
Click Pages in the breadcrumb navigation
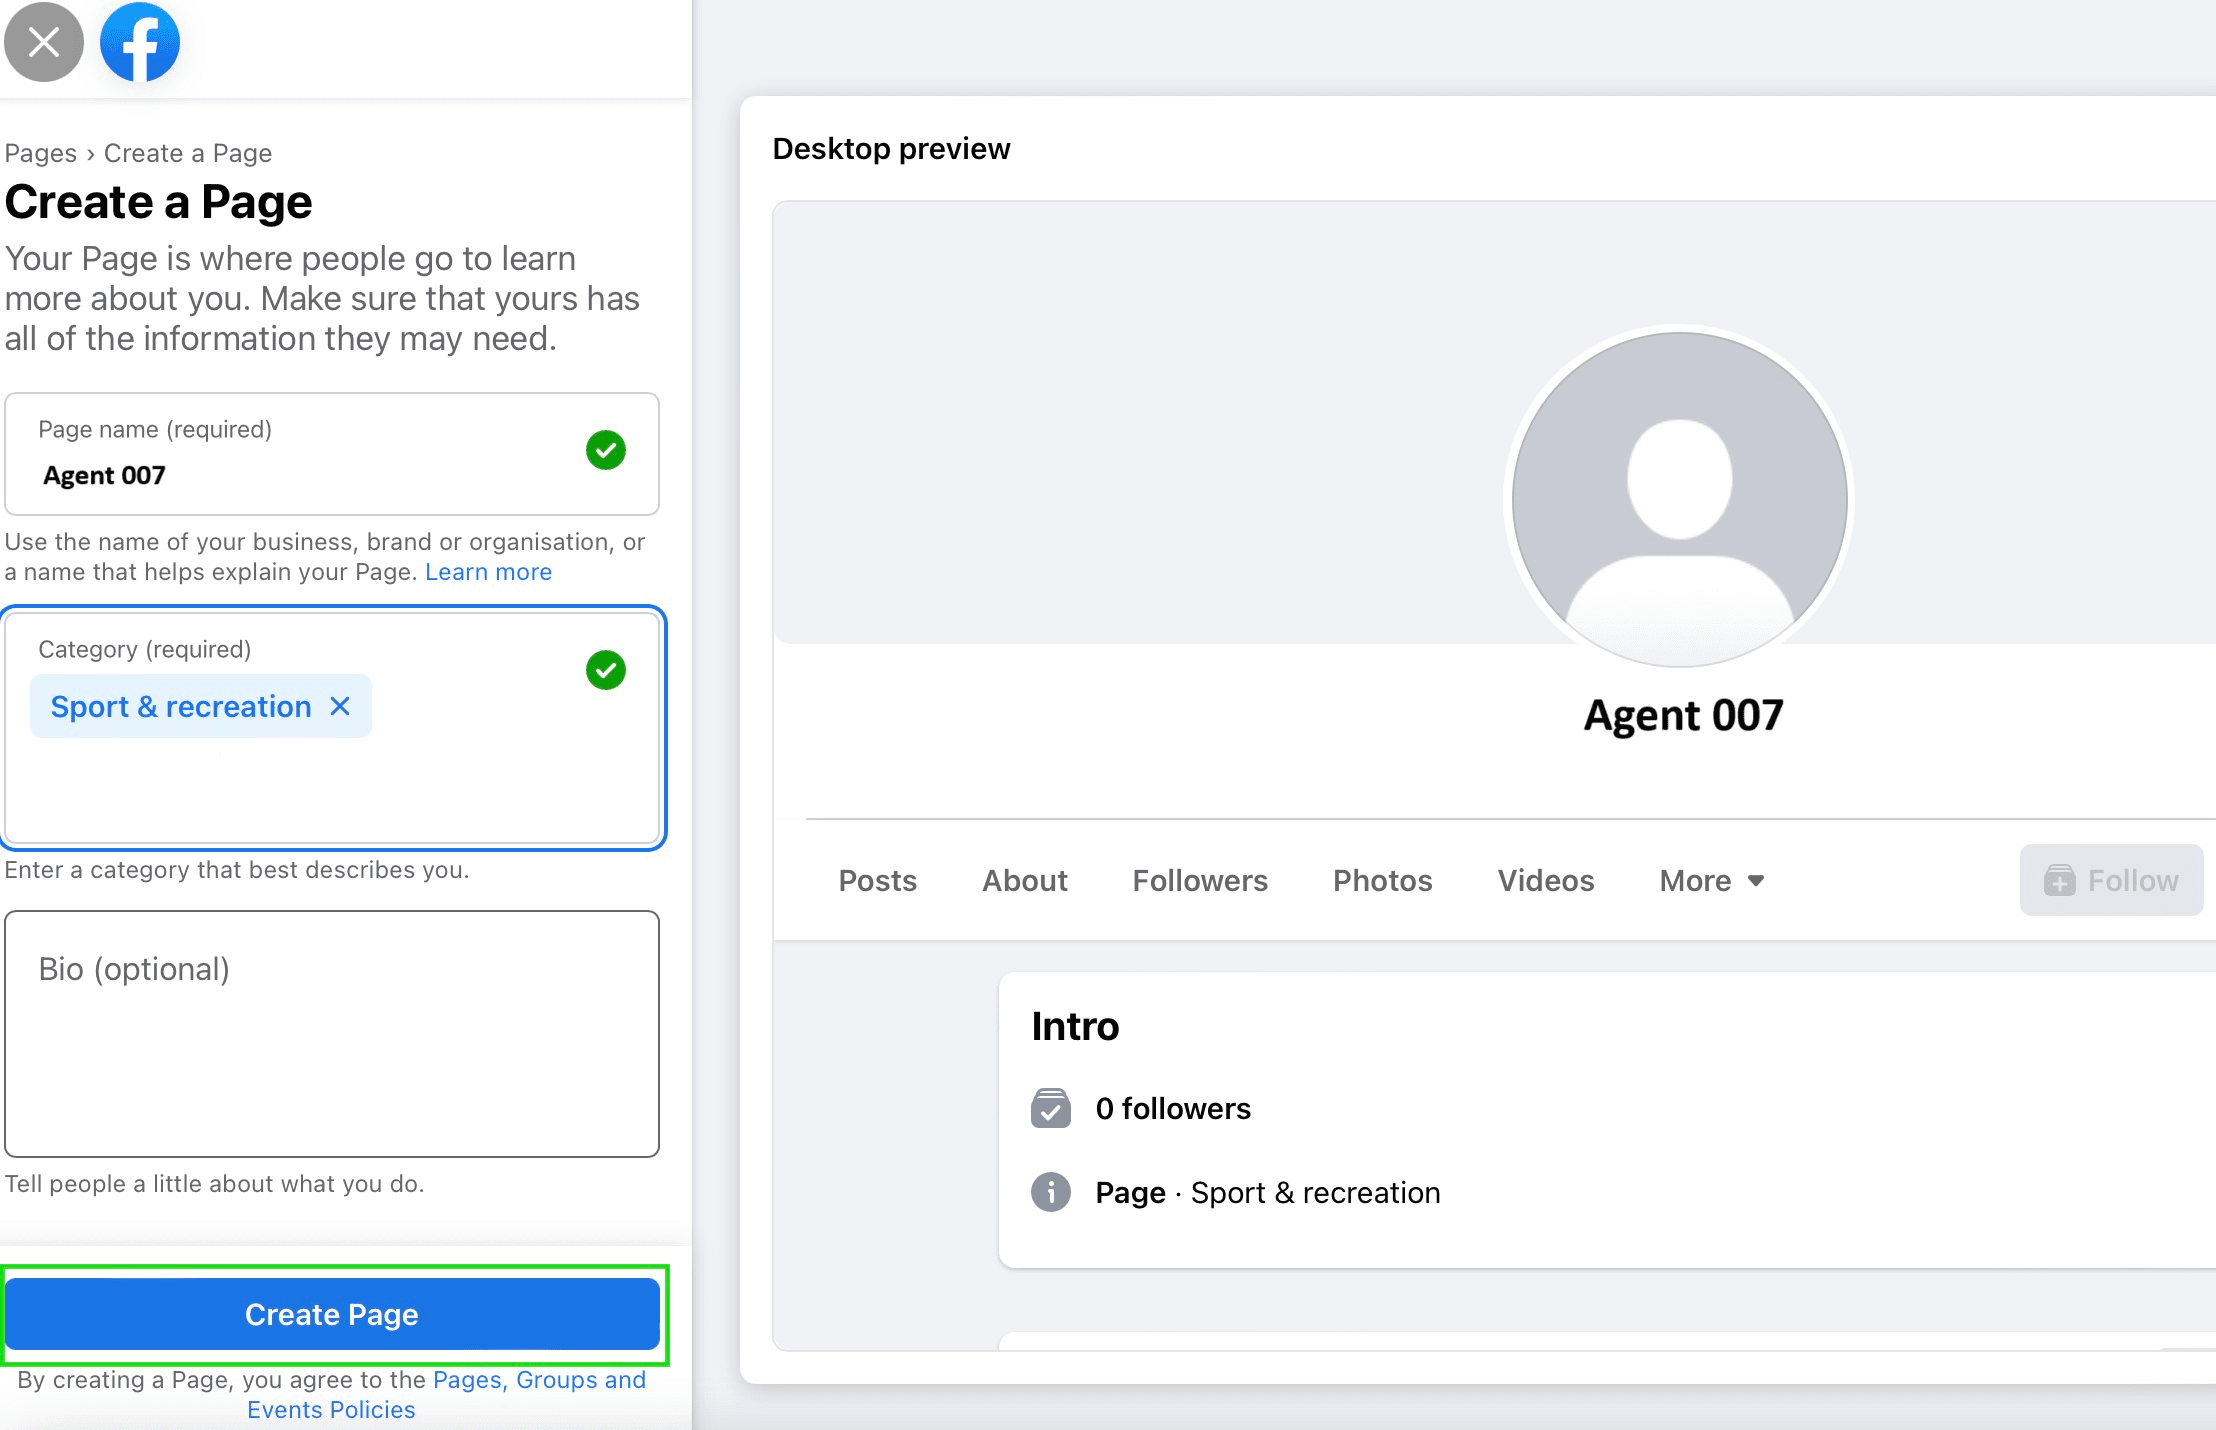tap(40, 152)
